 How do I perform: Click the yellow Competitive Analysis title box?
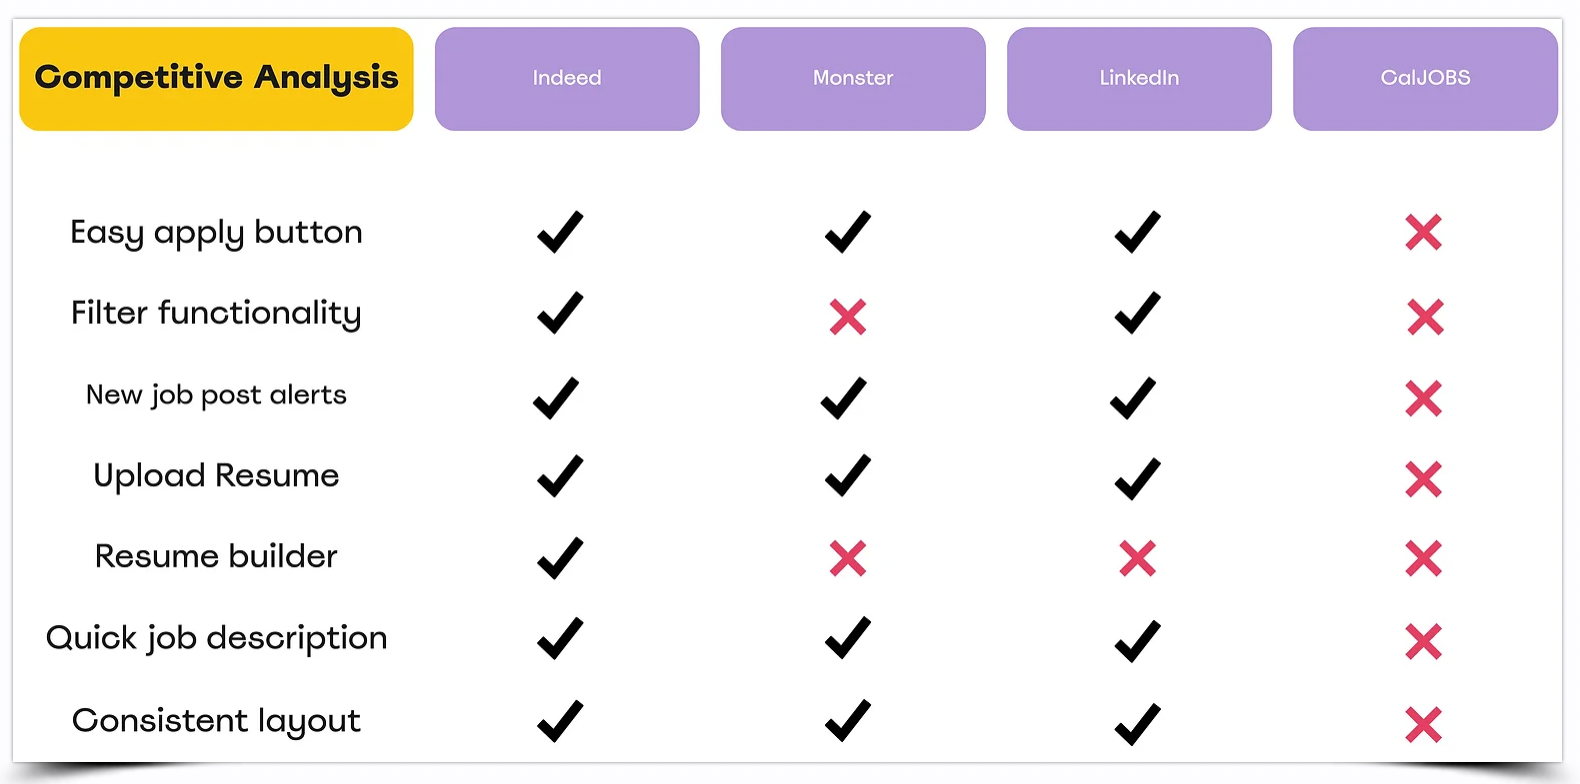coord(216,79)
